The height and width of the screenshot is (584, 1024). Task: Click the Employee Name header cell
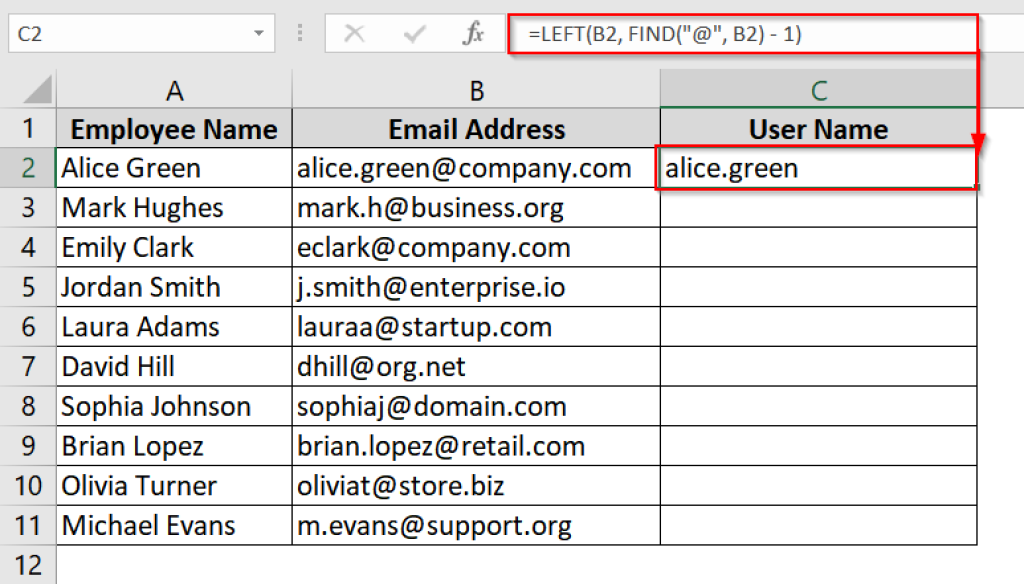[x=174, y=128]
